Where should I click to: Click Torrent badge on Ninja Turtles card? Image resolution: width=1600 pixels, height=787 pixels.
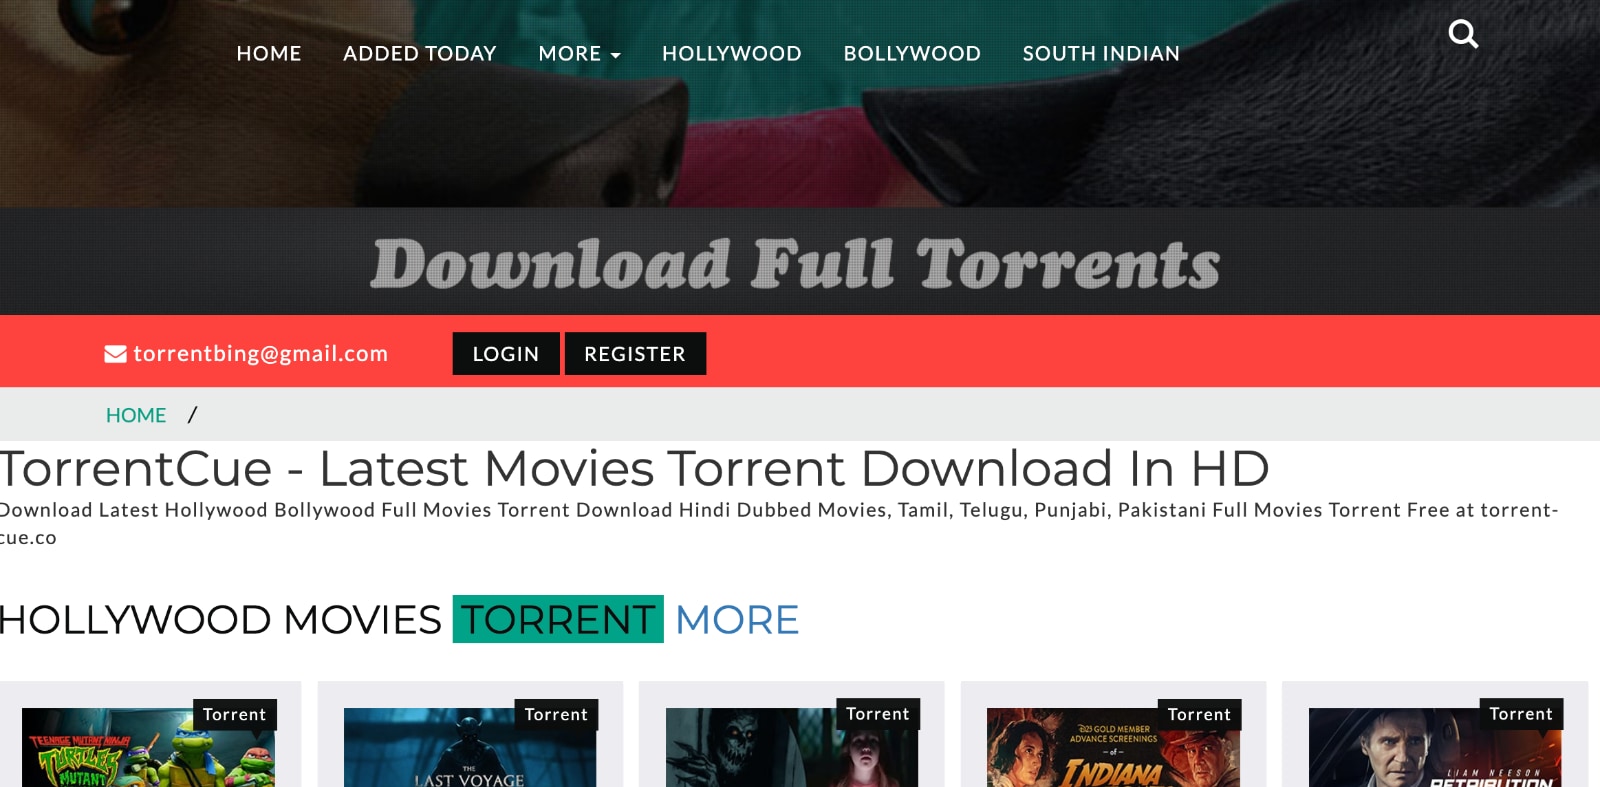point(234,714)
